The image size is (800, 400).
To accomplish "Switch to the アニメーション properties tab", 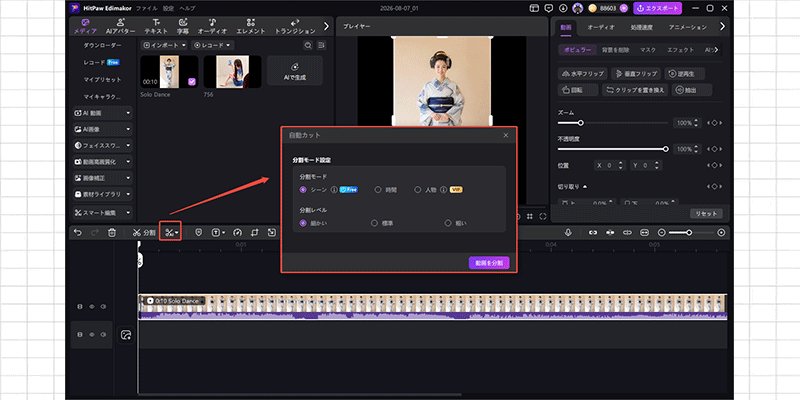I will pos(687,27).
